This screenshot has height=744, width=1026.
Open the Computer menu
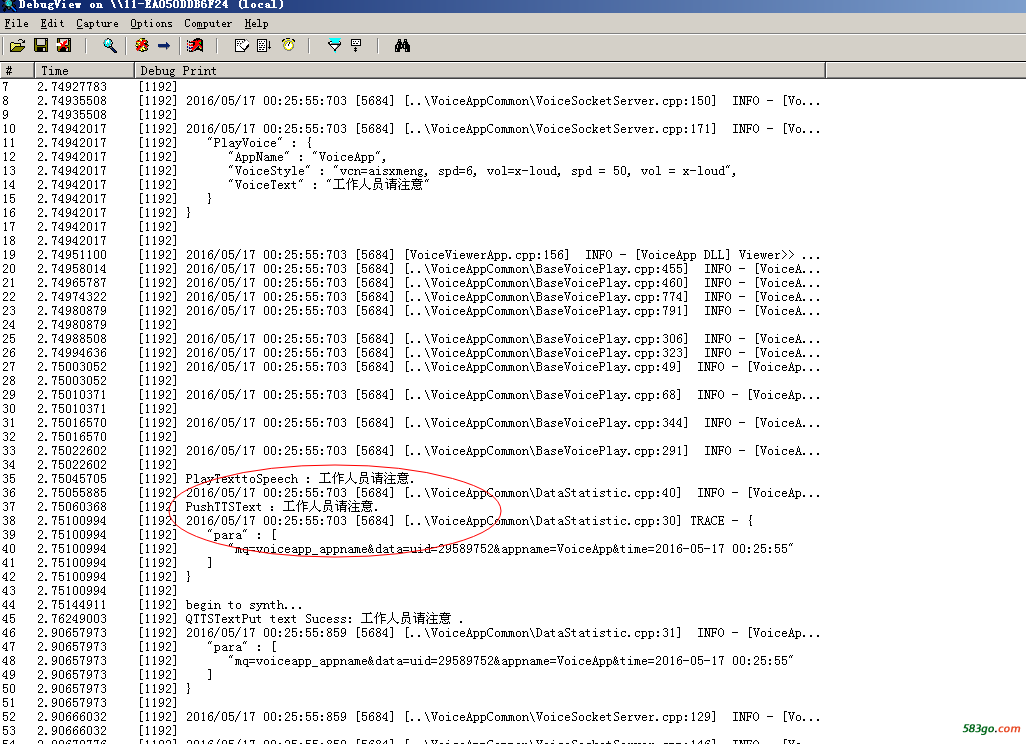click(x=208, y=23)
